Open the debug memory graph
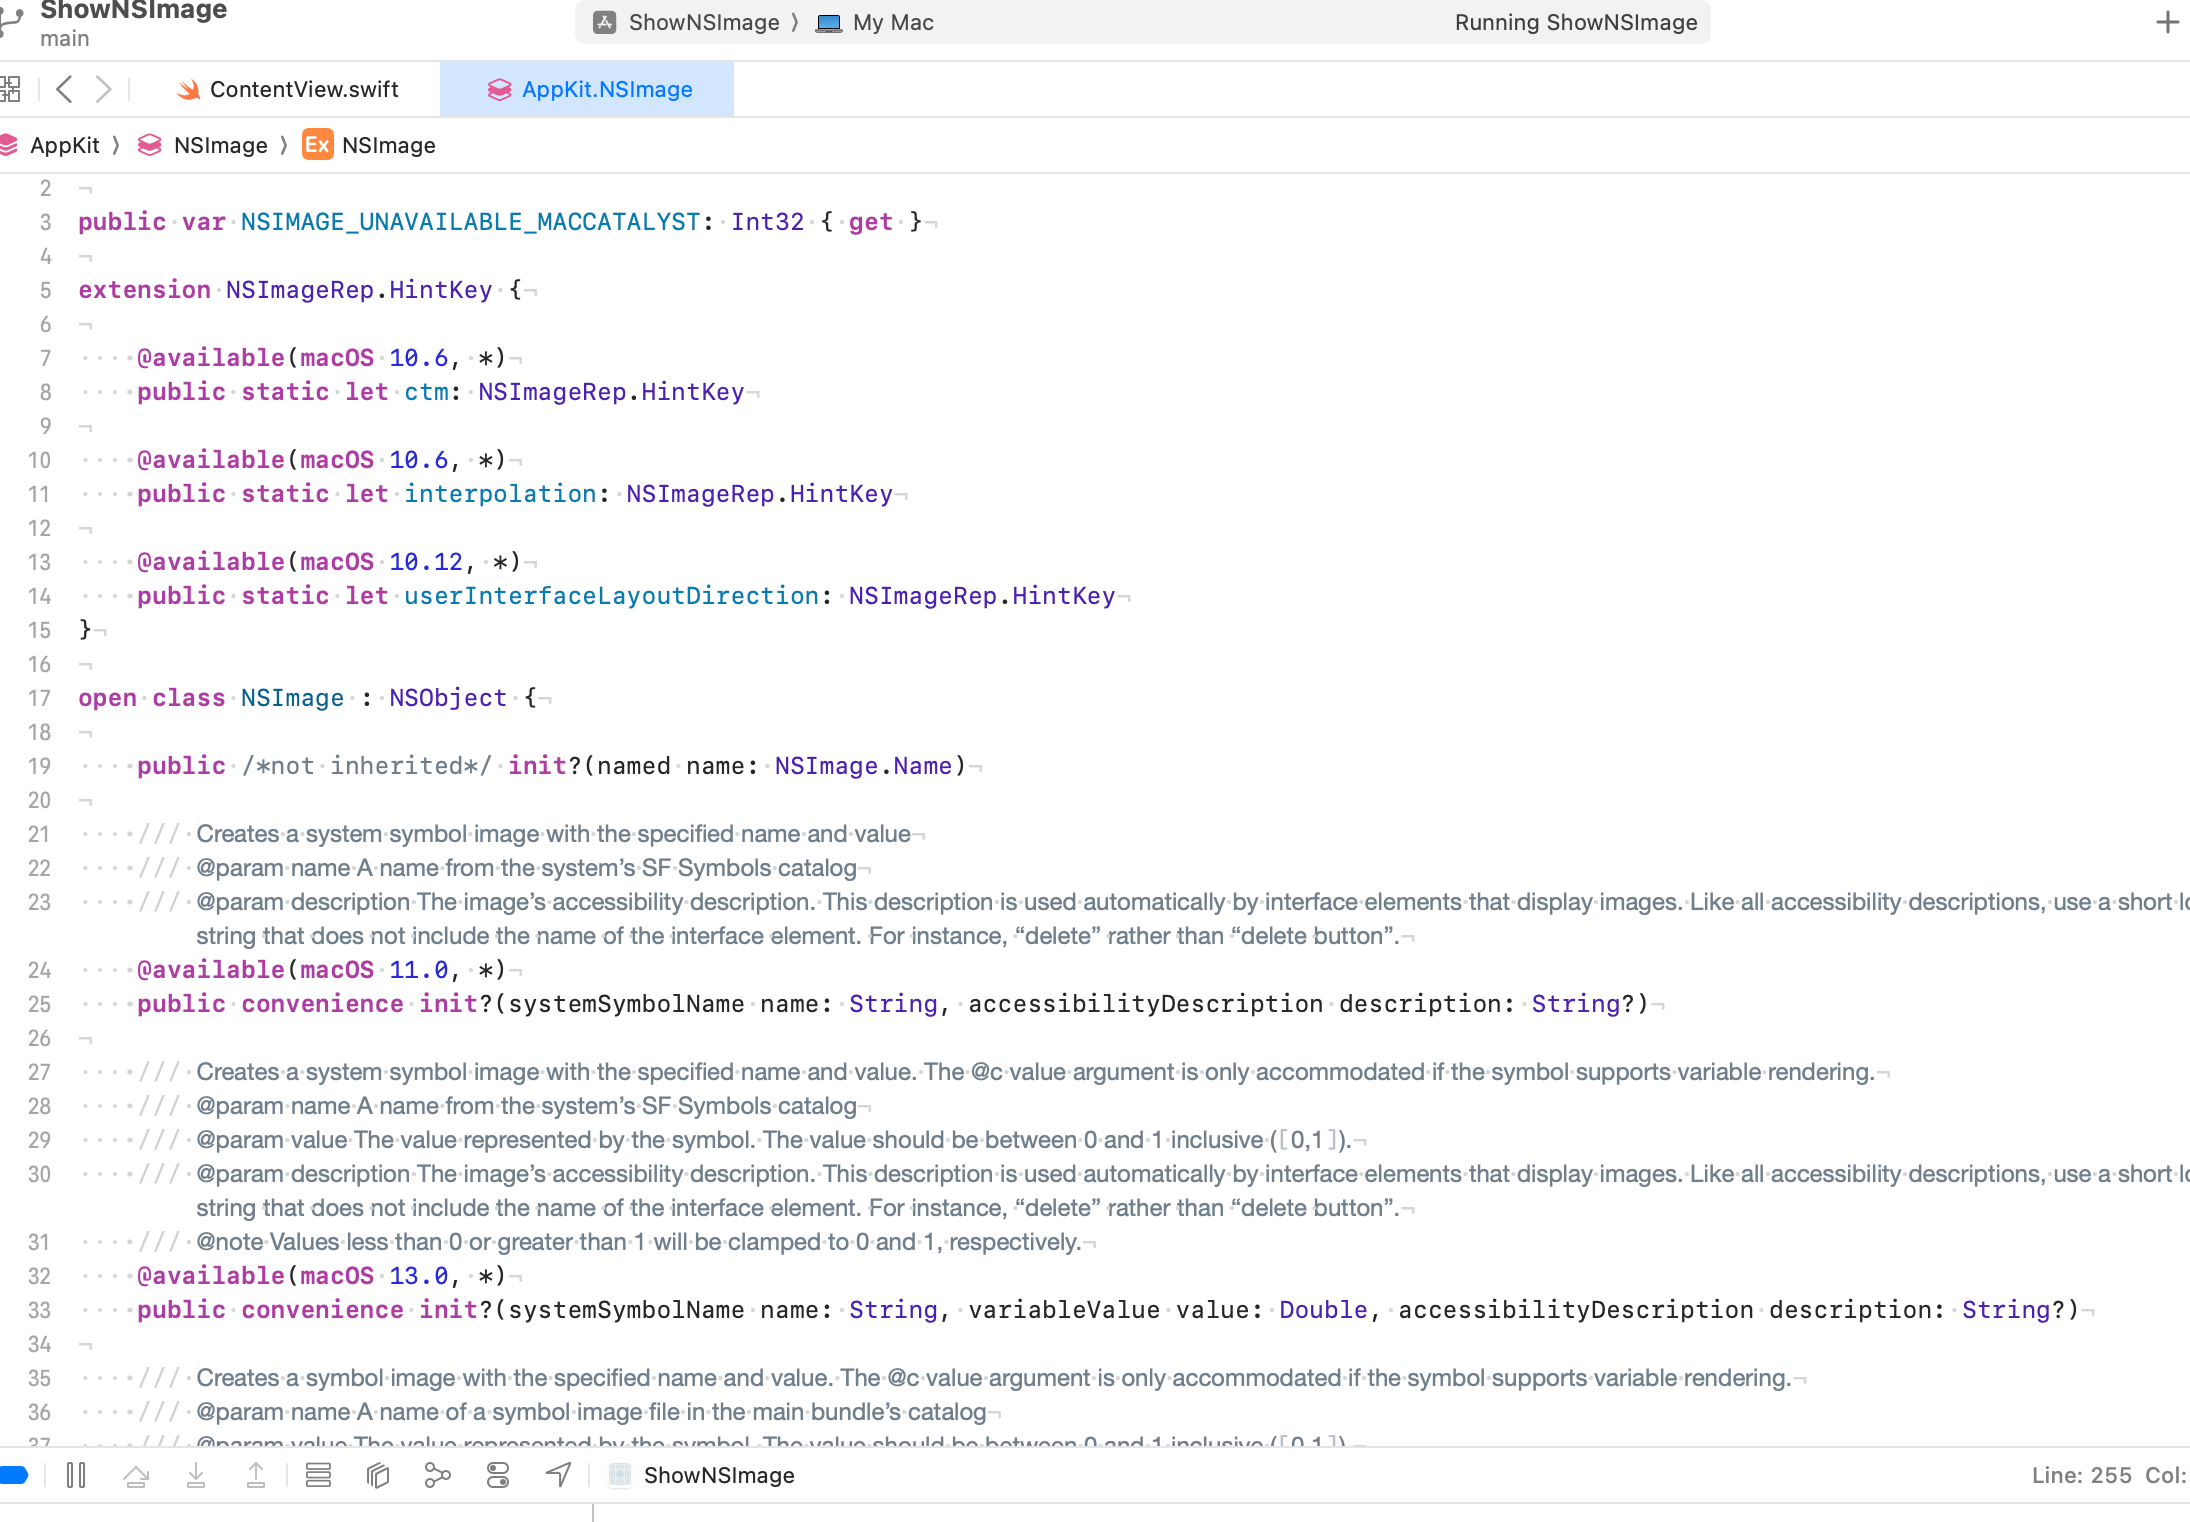The image size is (2190, 1522). coord(438,1475)
